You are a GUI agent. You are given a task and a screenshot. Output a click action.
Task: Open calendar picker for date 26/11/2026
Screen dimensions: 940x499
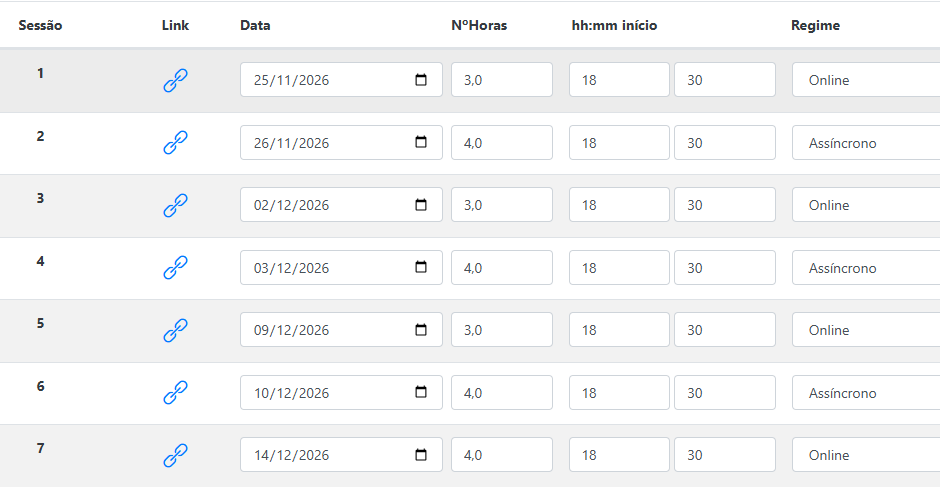tap(421, 142)
